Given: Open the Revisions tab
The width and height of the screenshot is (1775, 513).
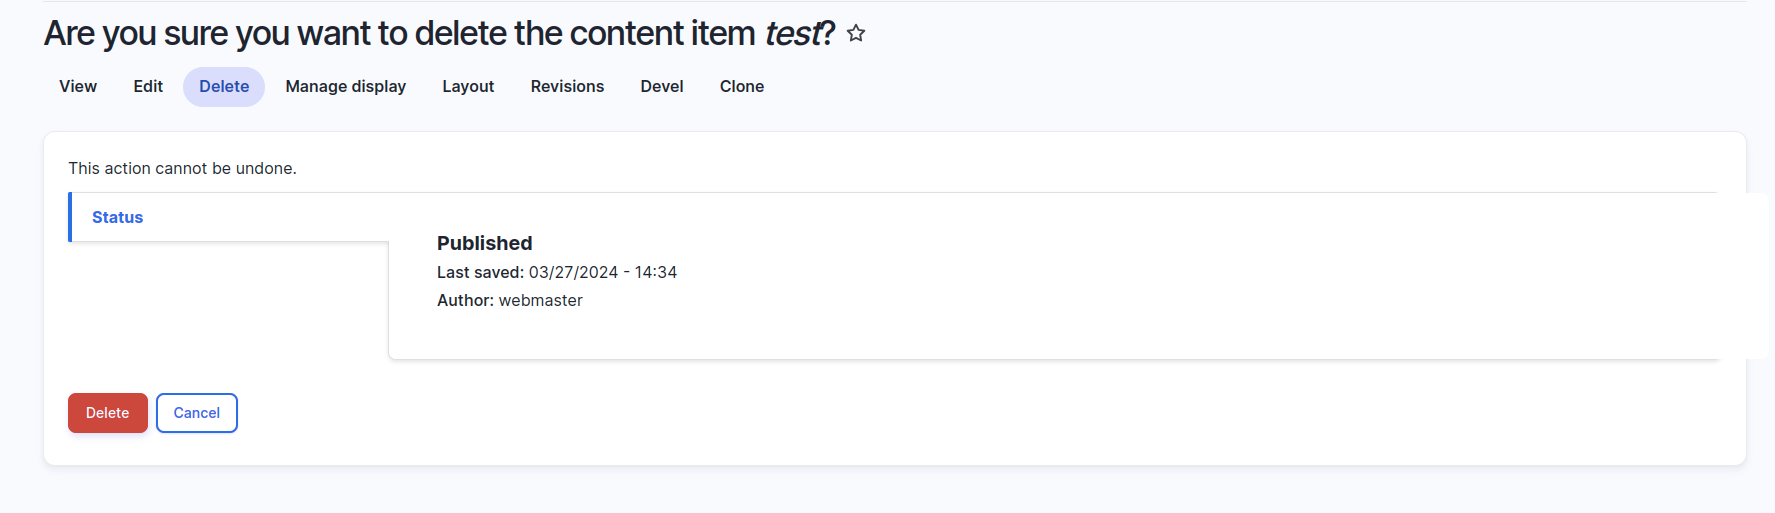Looking at the screenshot, I should coord(567,87).
